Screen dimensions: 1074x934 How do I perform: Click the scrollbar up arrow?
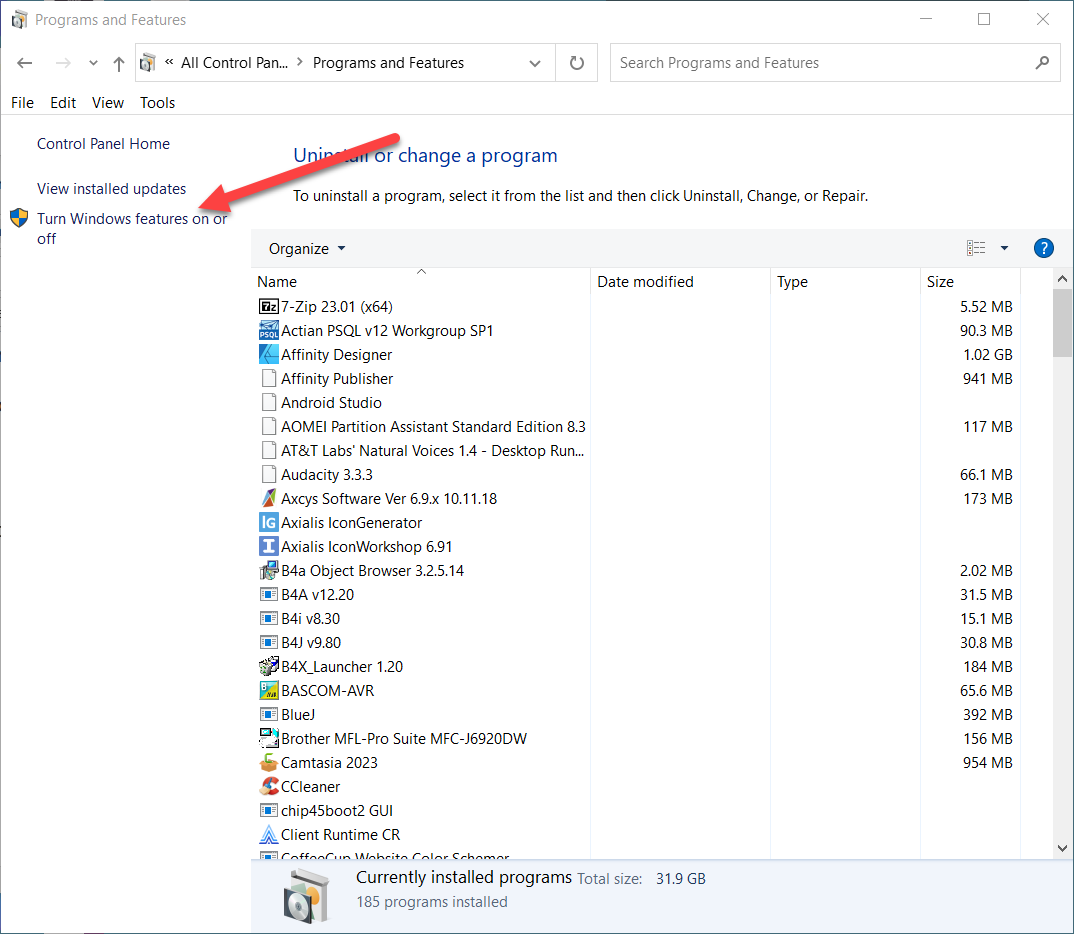[1062, 279]
